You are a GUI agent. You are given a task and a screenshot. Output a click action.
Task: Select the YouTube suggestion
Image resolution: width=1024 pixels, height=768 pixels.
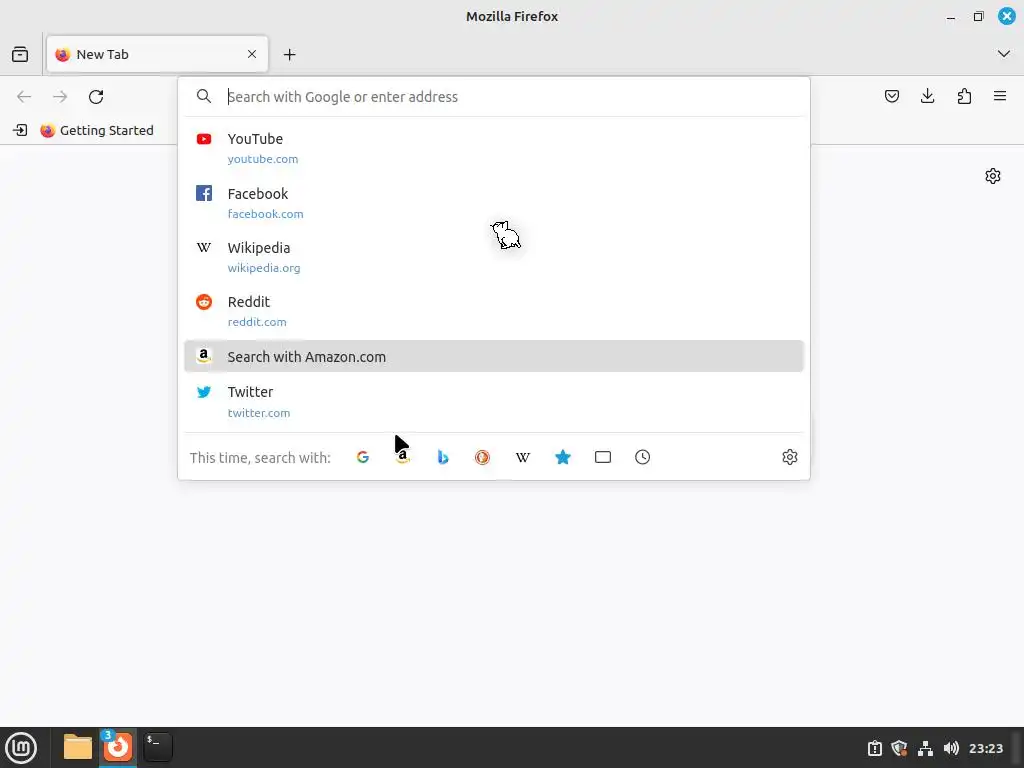494,148
